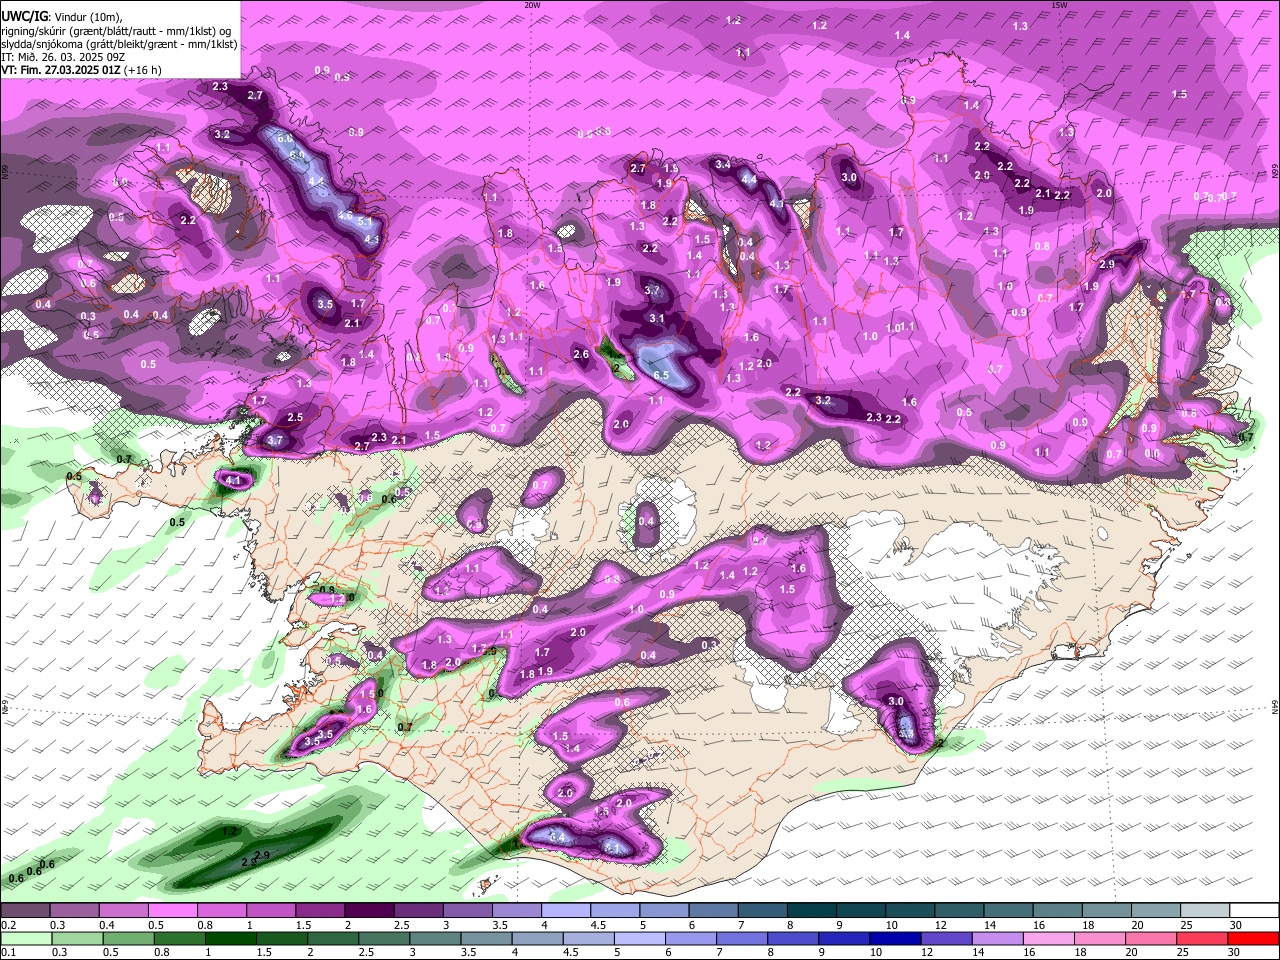1280x960 pixels.
Task: Click the pinkish-red 25 rain legend swatch
Action: [x=1203, y=938]
